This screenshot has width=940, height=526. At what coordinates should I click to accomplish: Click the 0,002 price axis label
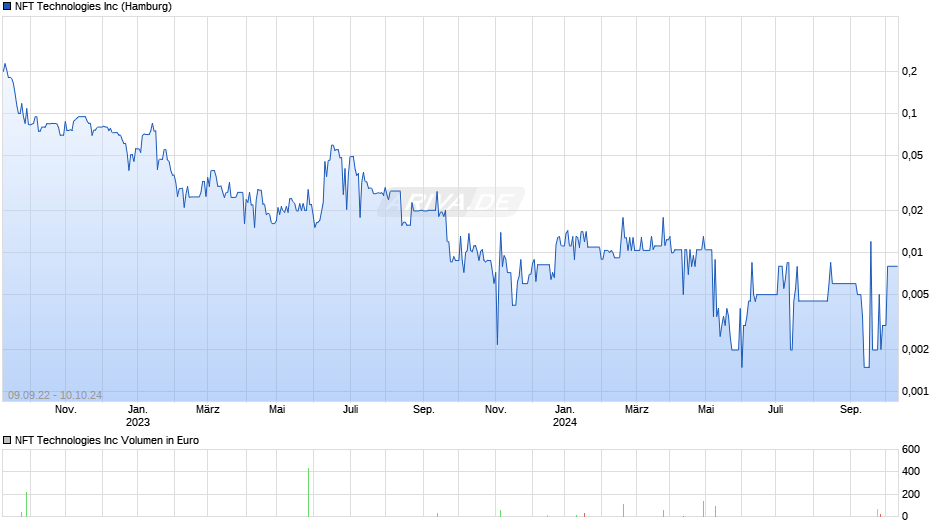coord(915,349)
